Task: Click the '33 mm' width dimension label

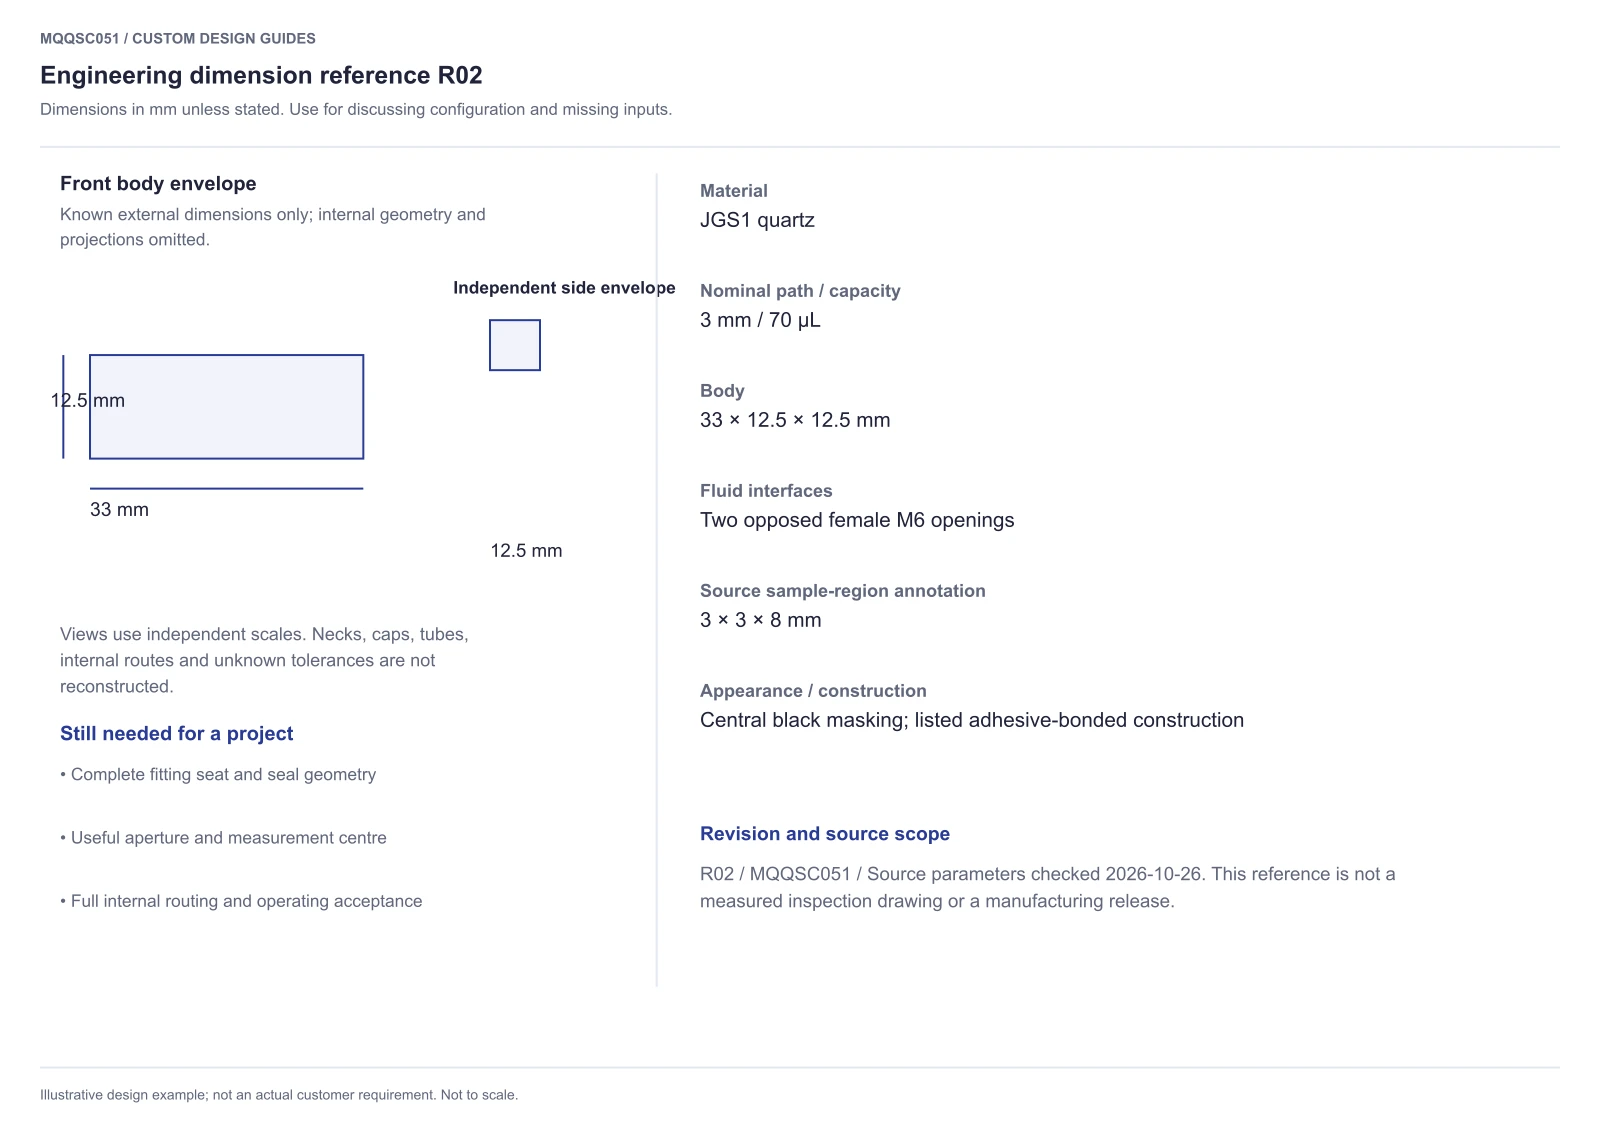Action: click(119, 509)
